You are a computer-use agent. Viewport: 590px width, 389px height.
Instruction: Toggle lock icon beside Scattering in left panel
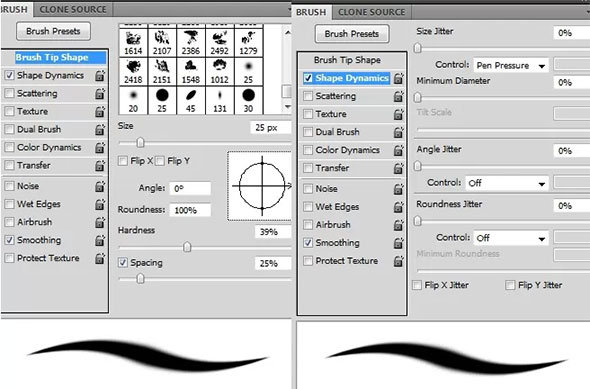click(x=100, y=93)
